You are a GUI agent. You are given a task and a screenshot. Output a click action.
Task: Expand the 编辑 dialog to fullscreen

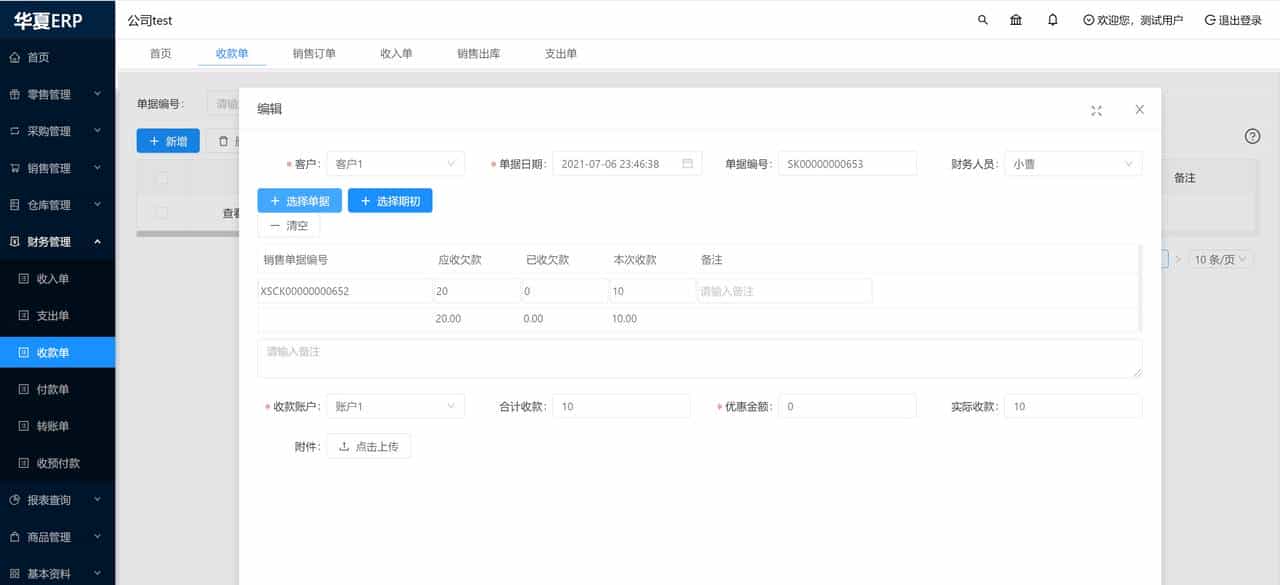1096,110
